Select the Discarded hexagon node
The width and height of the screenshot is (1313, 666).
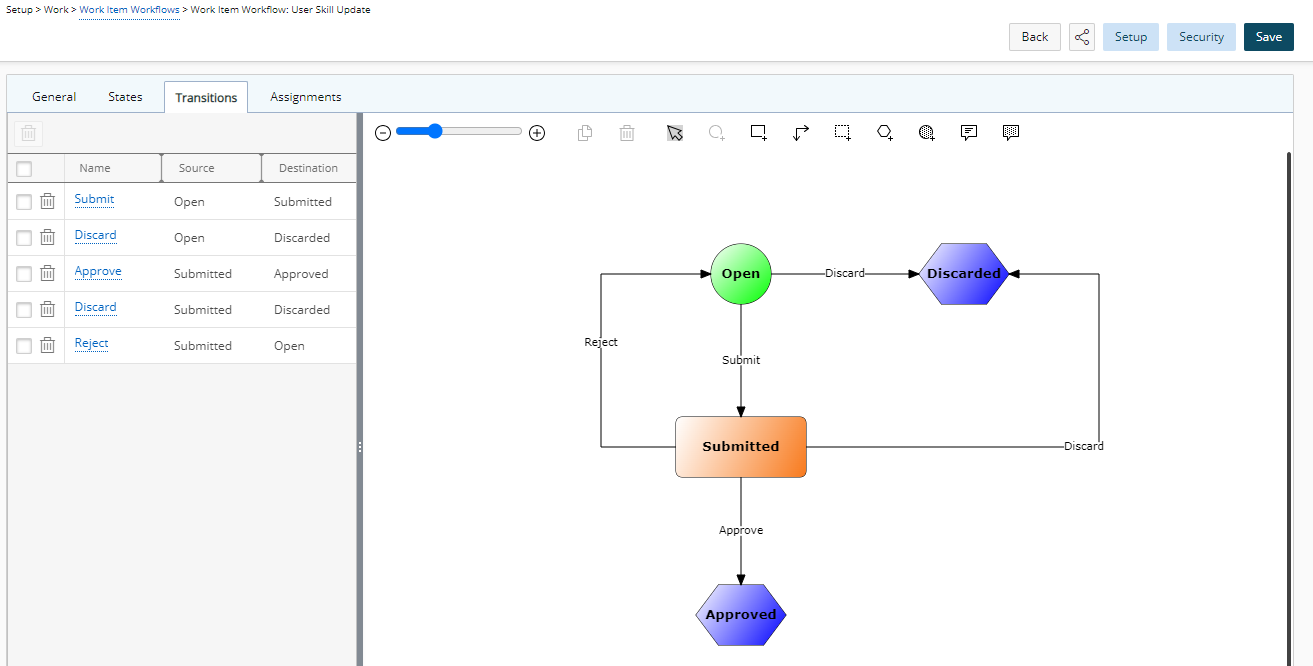click(x=963, y=274)
